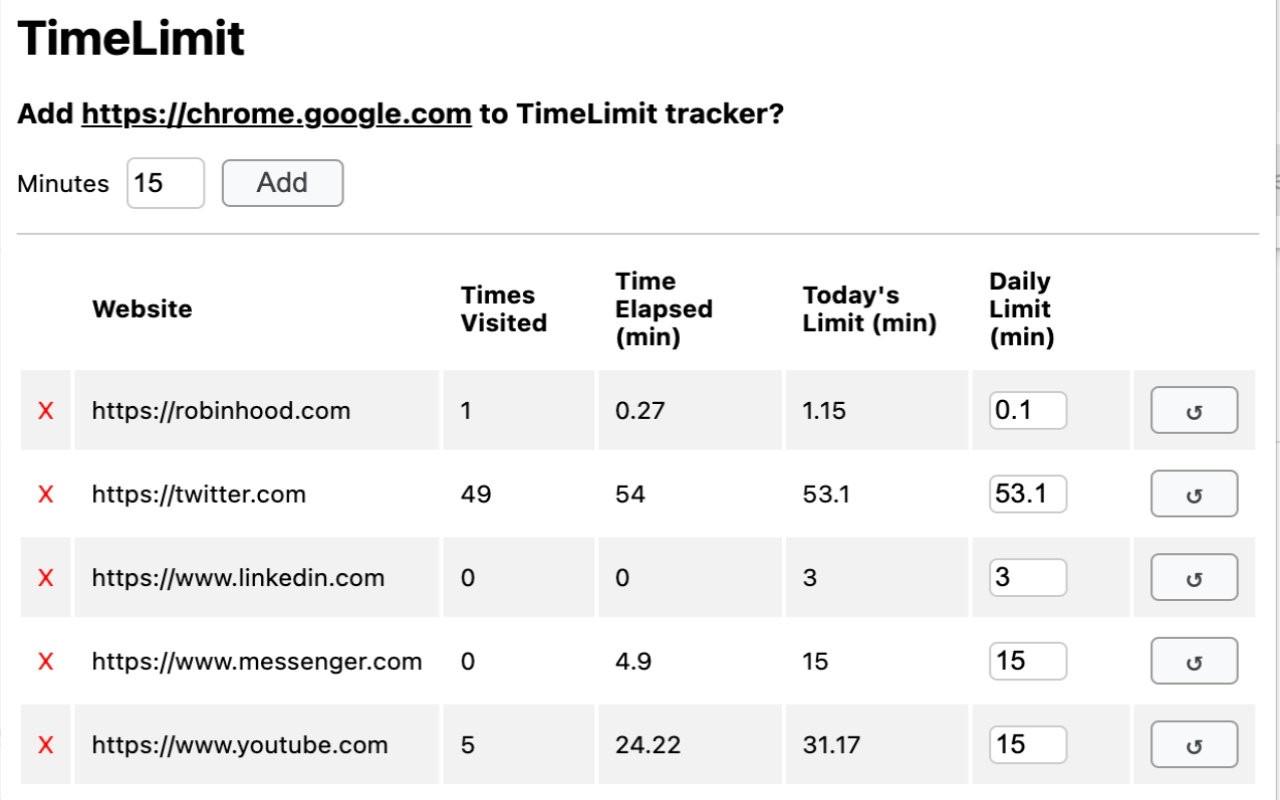
Task: Edit twitter.com's daily limit value
Action: point(1027,494)
